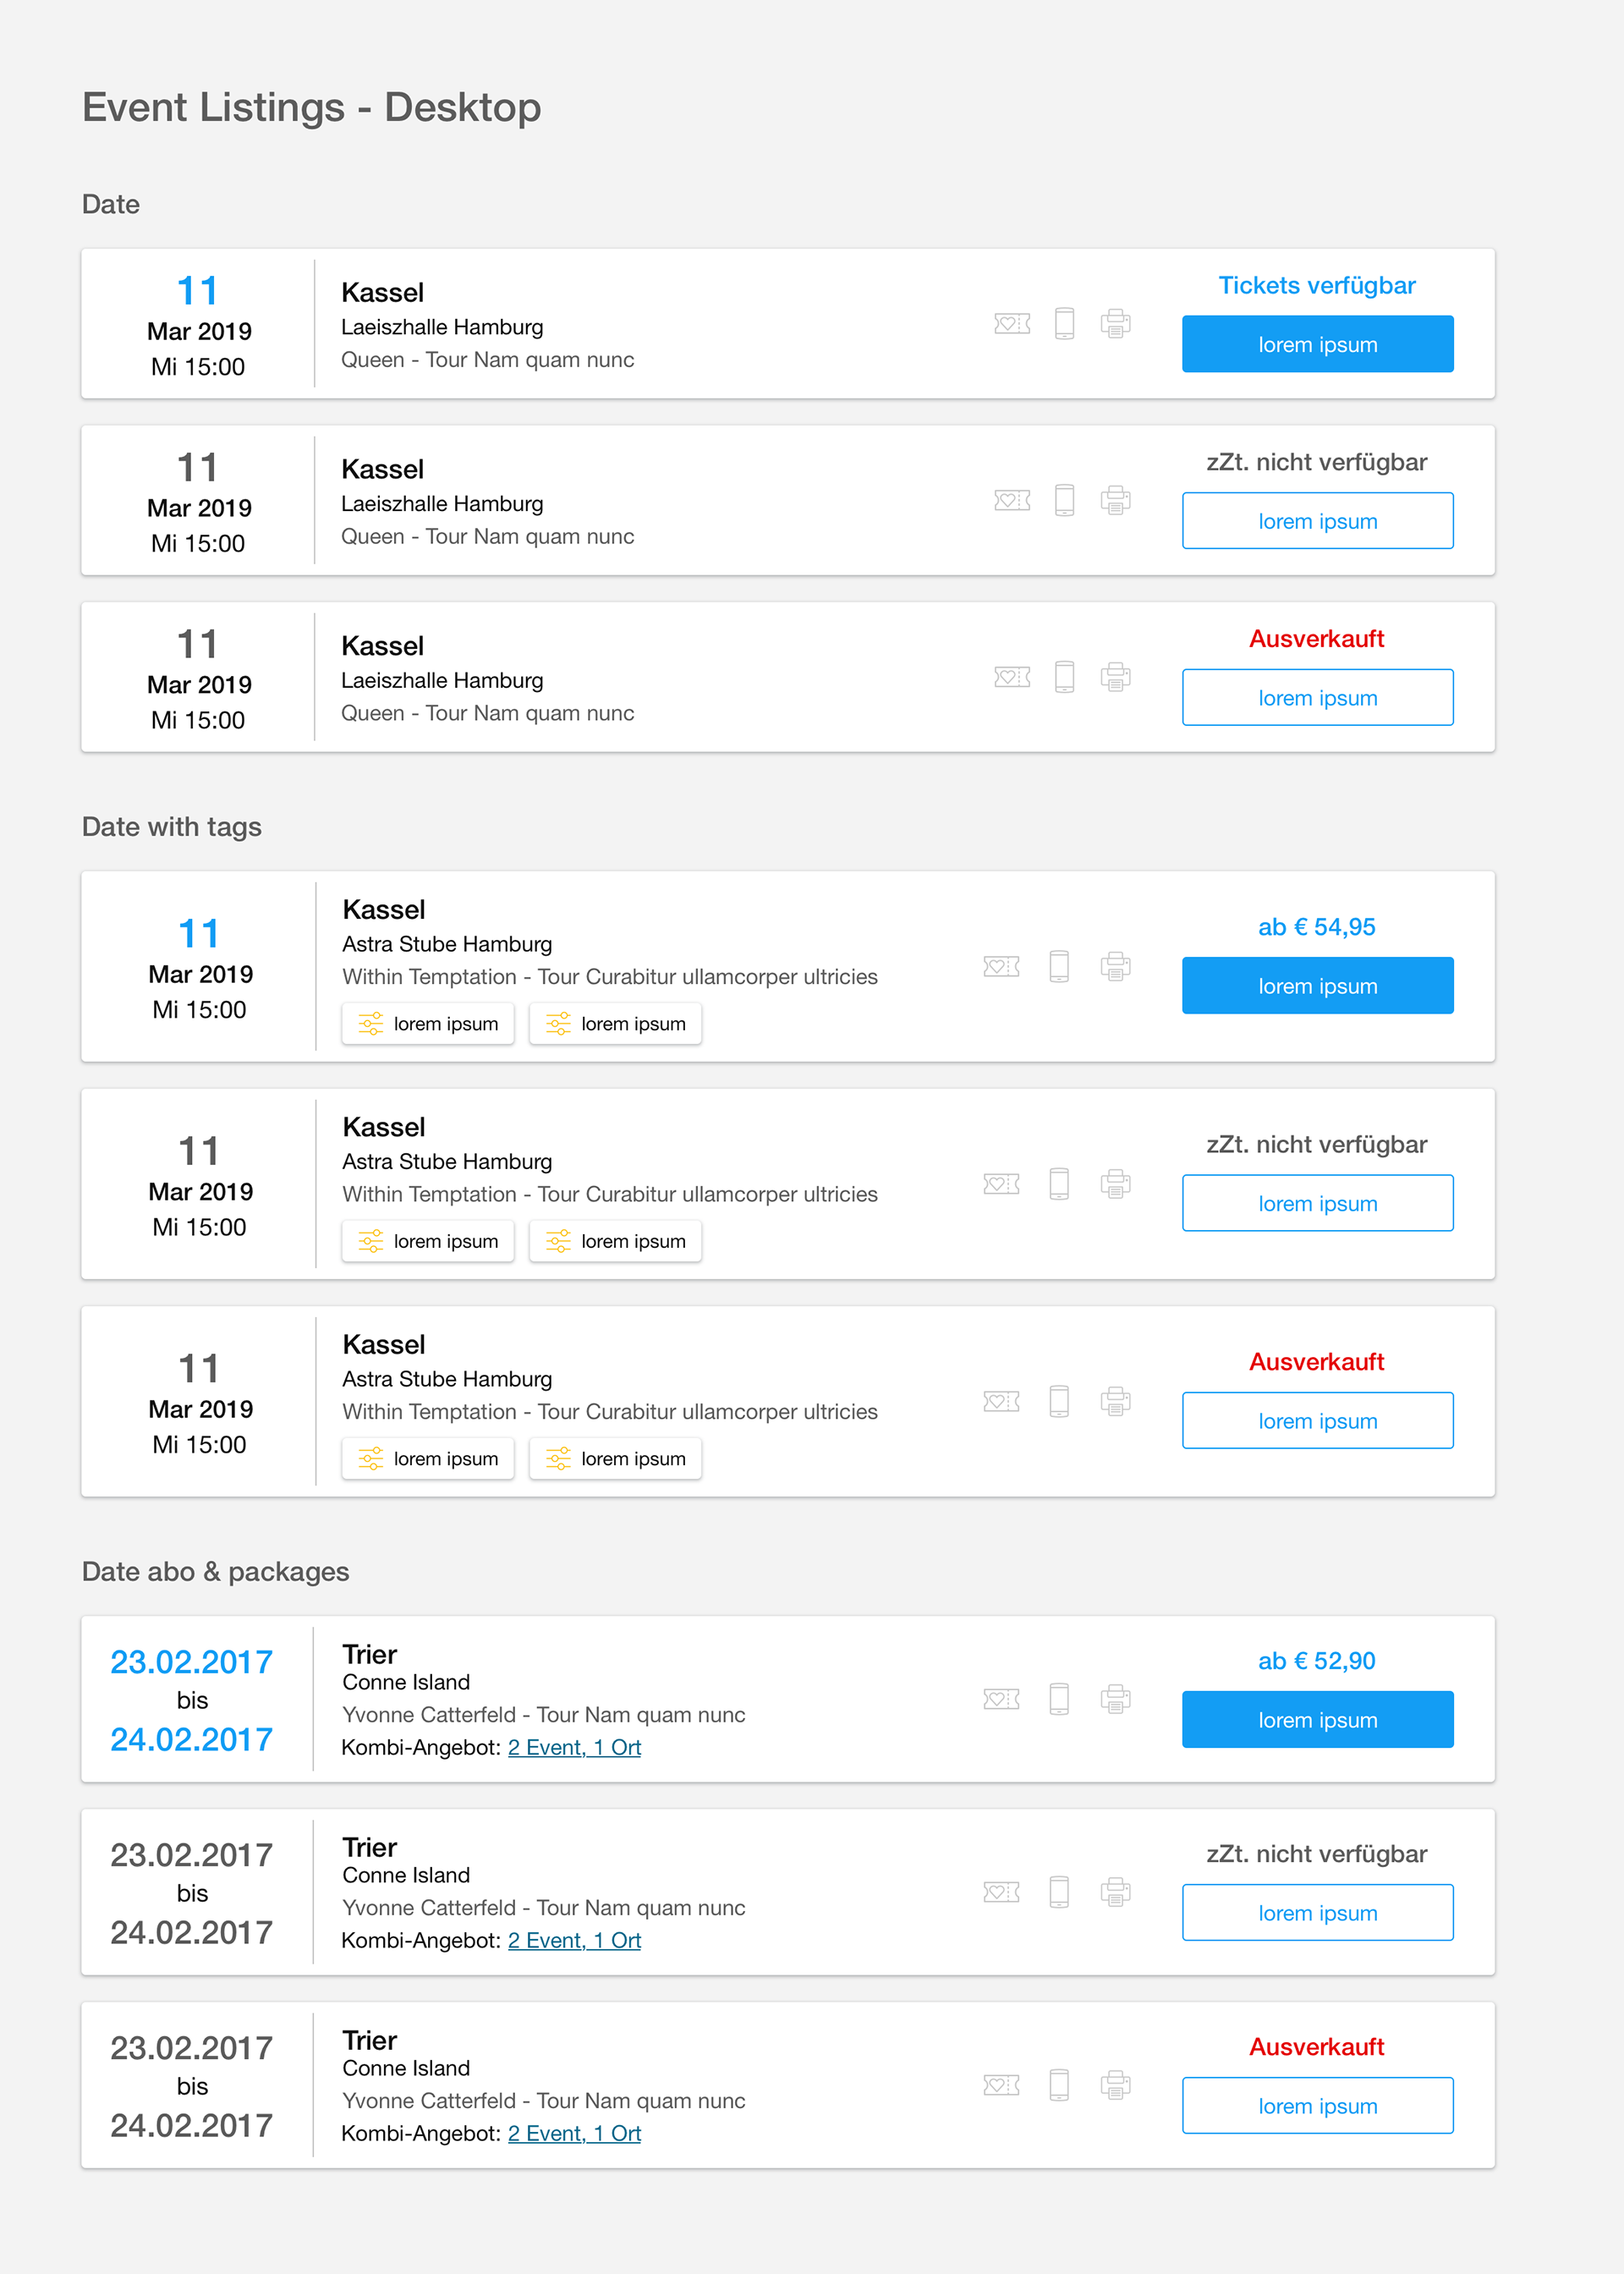The width and height of the screenshot is (1624, 2274).
Task: Click the mobile icon in Astra Stube Ausverkauft row
Action: tap(1059, 1401)
